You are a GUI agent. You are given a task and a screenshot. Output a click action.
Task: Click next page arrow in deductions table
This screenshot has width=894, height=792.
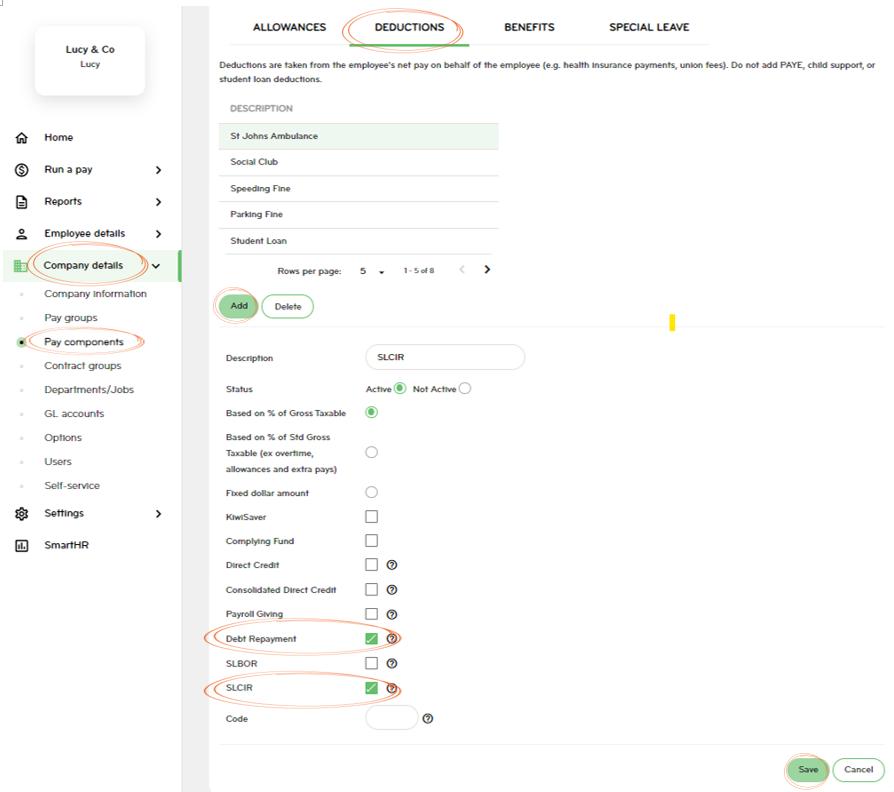pos(487,270)
